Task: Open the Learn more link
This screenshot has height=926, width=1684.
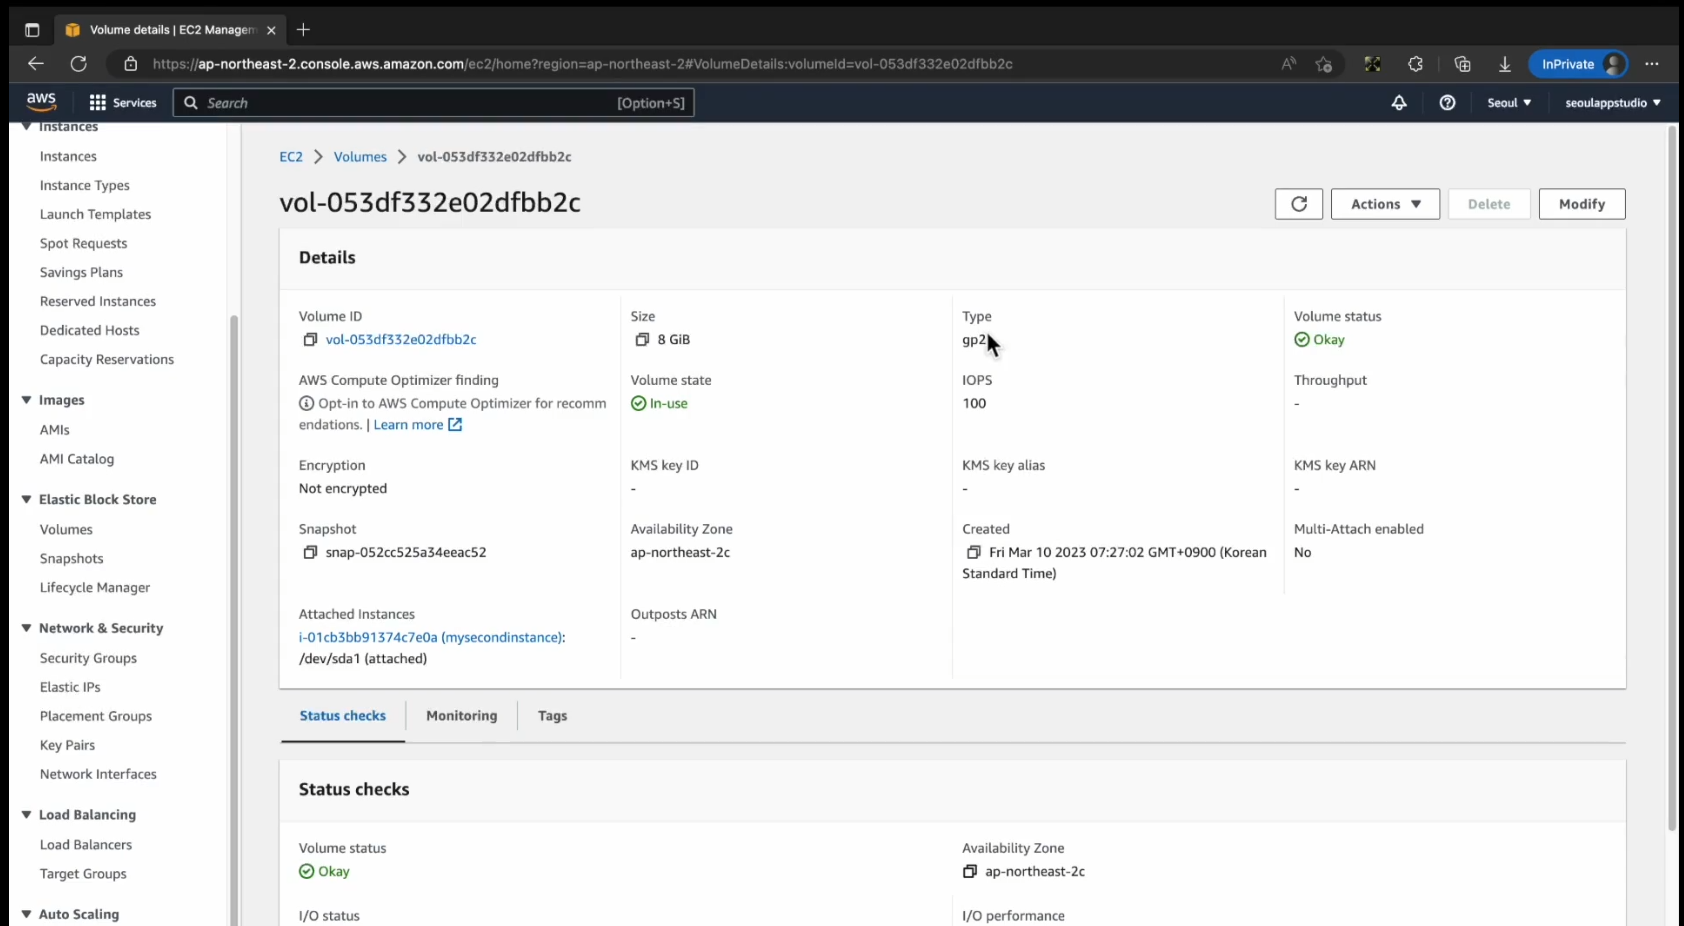Action: [417, 425]
